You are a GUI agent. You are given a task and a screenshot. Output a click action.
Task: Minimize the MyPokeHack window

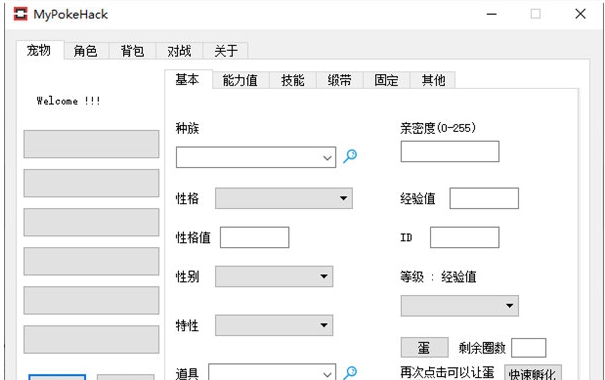pyautogui.click(x=491, y=14)
